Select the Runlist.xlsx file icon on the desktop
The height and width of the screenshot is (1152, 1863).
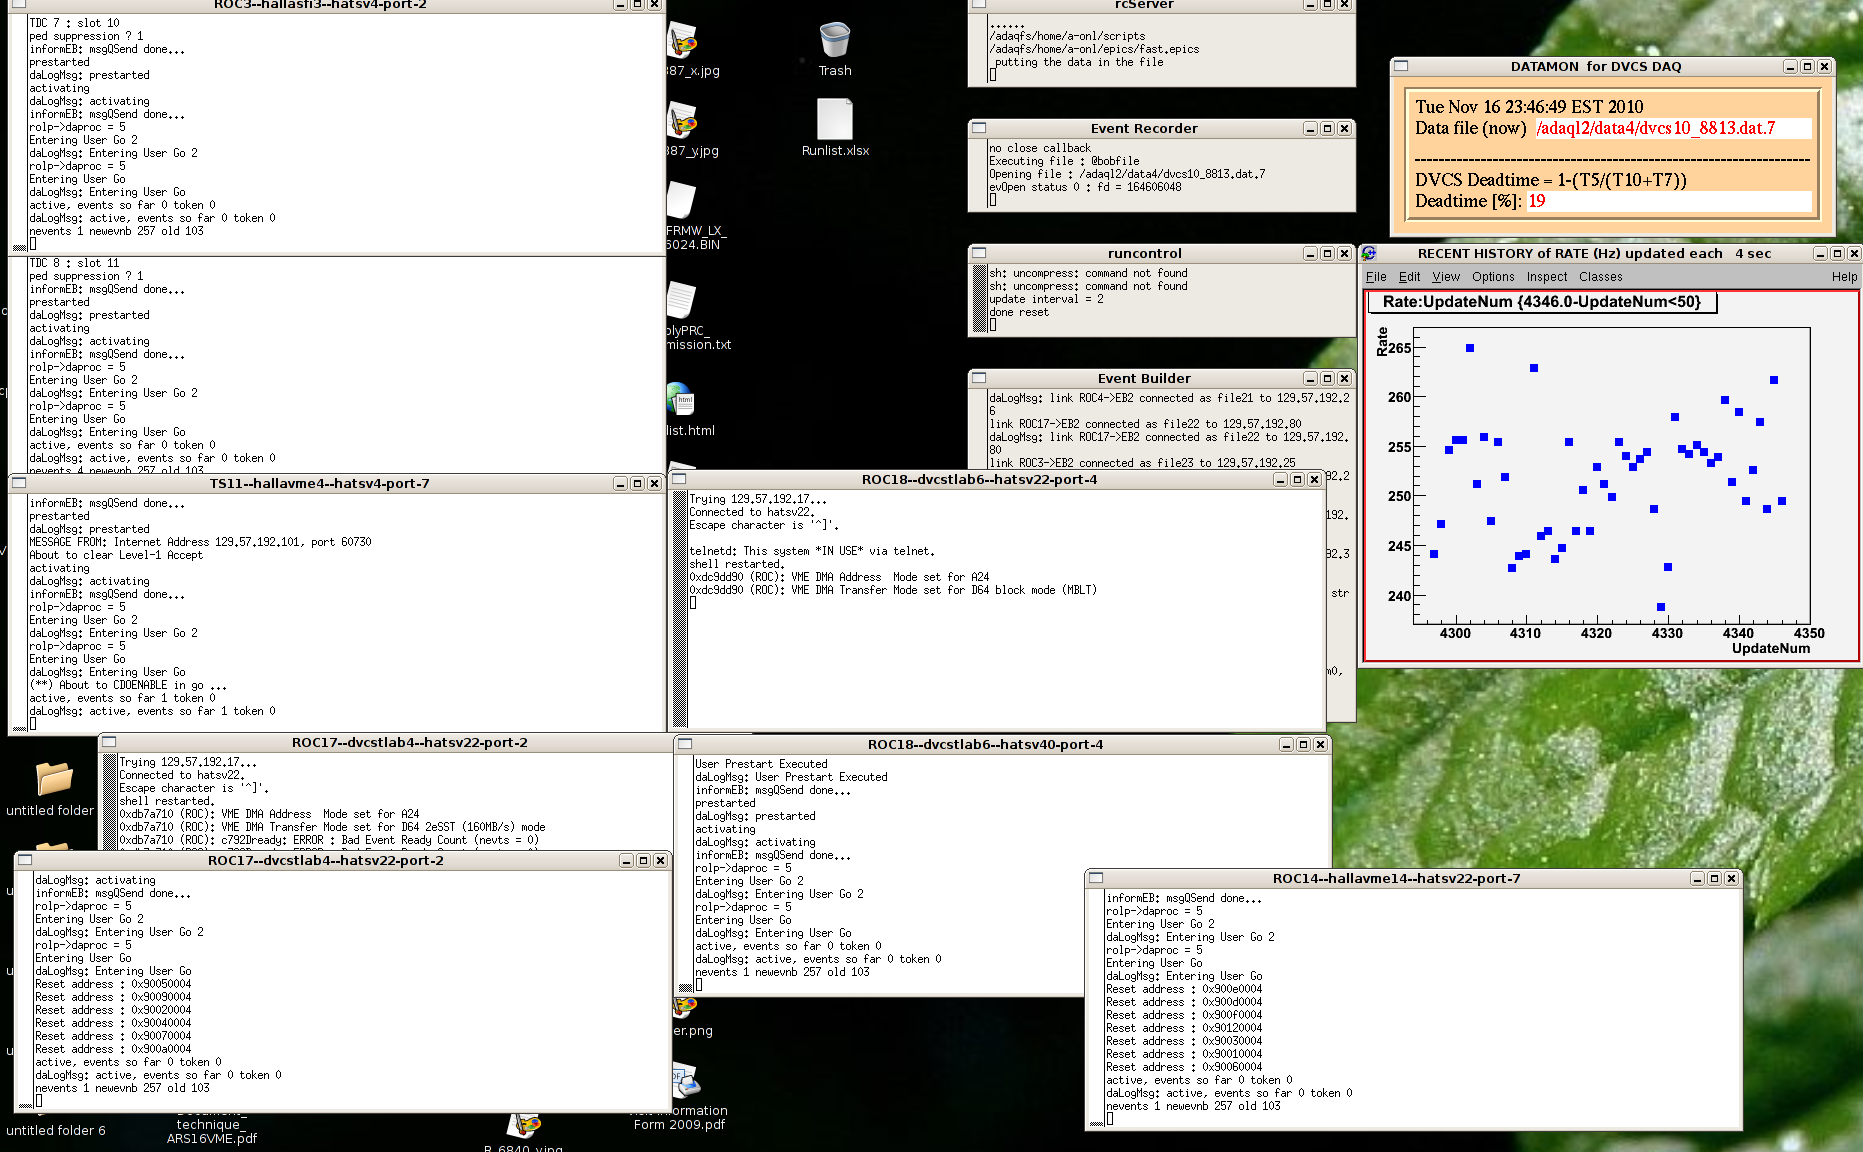tap(834, 120)
